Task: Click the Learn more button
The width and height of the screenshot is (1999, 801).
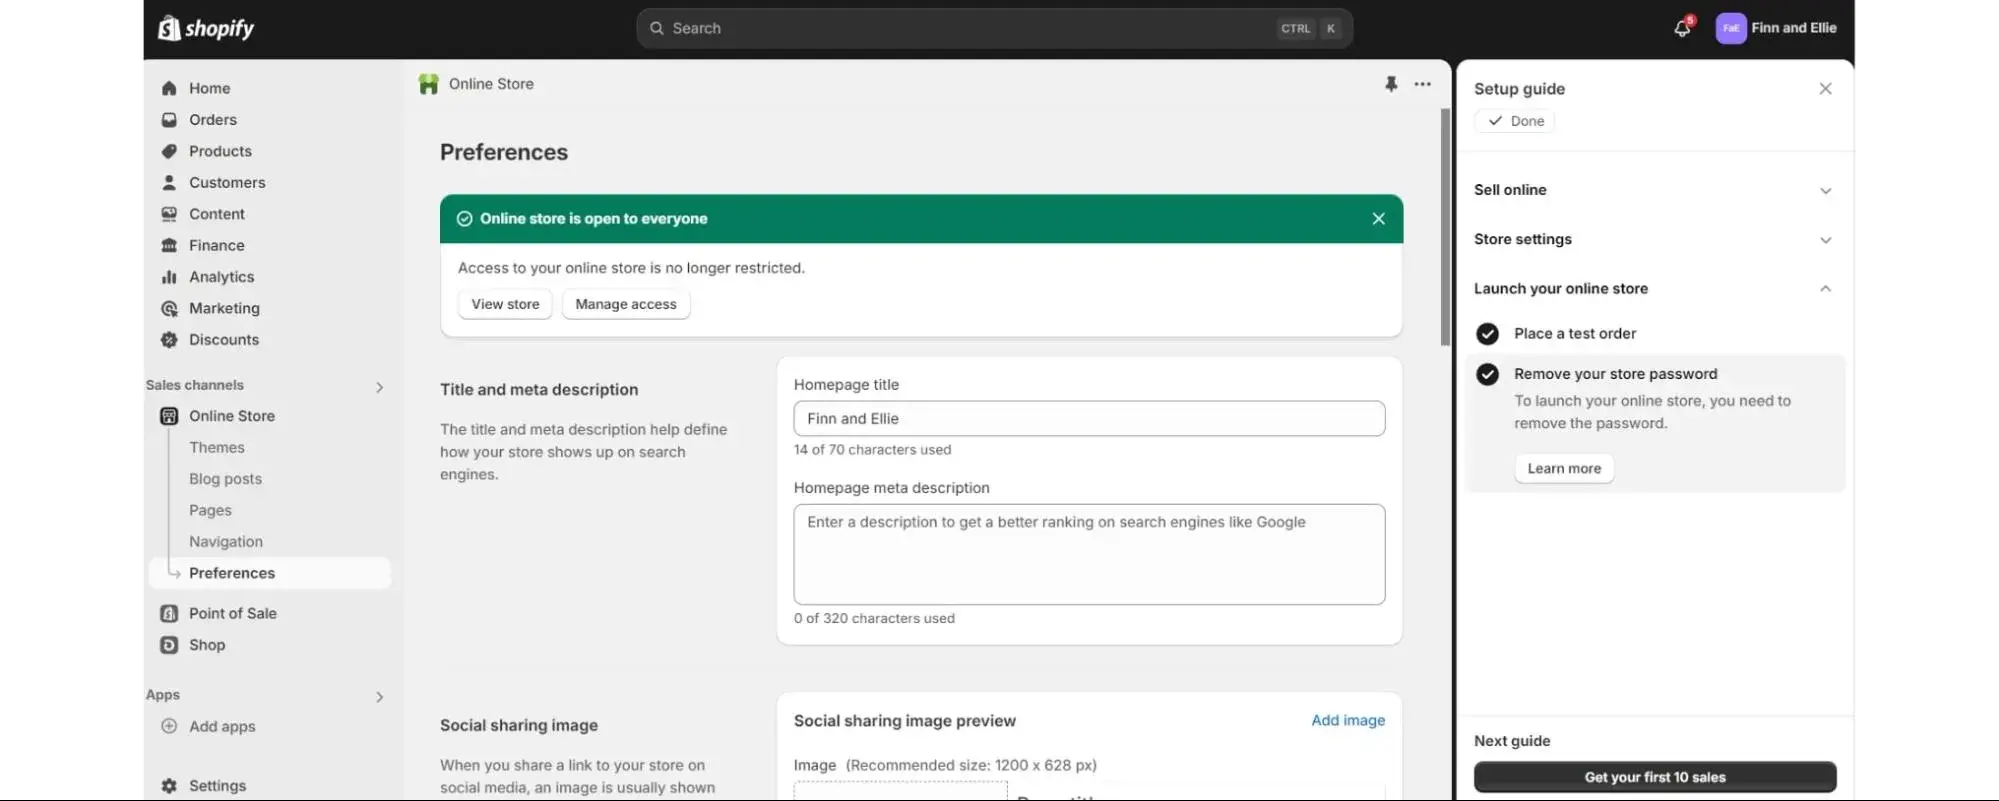Action: (x=1564, y=468)
